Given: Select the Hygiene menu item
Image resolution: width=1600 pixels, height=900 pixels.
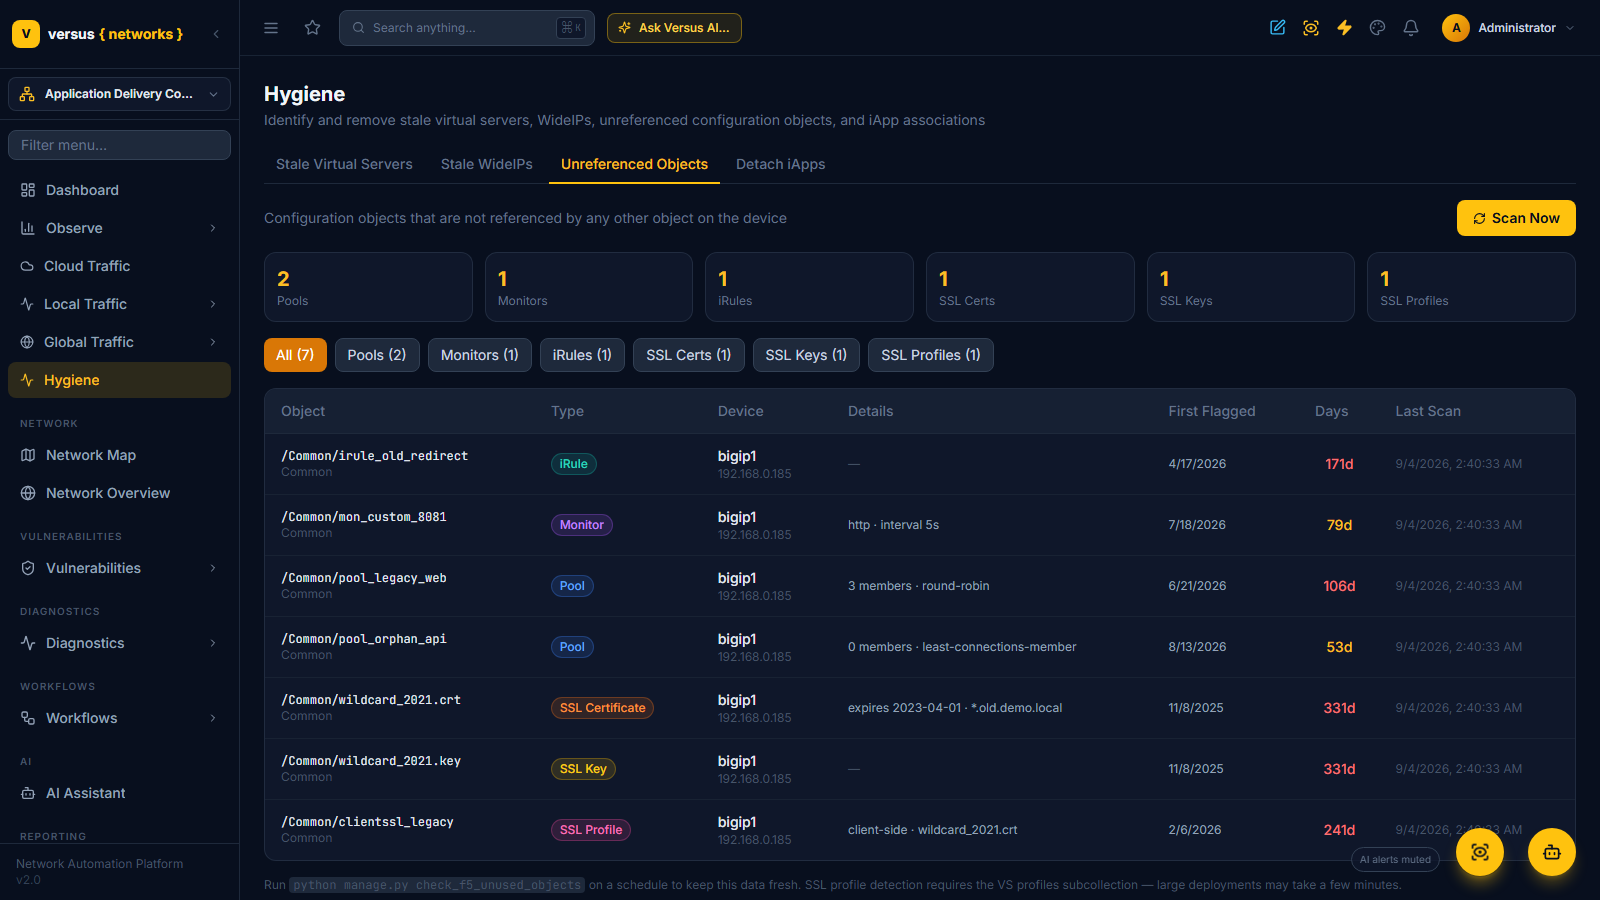Looking at the screenshot, I should point(119,380).
